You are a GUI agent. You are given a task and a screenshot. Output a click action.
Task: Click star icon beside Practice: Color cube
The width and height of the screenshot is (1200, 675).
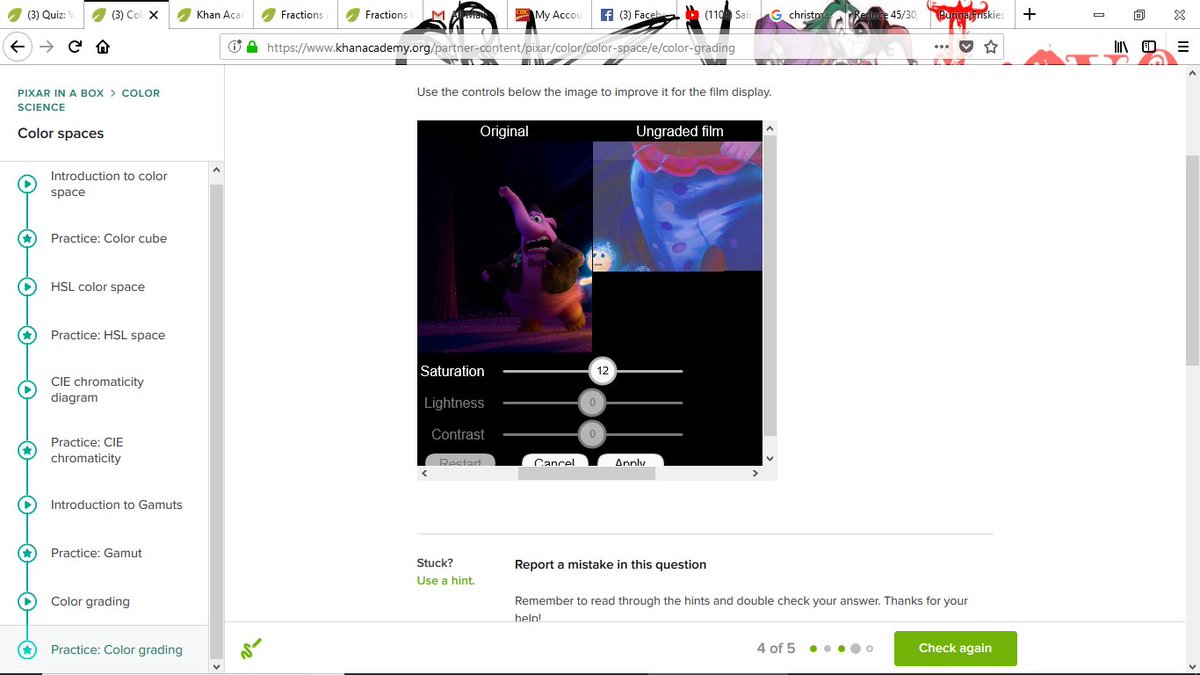[28, 239]
